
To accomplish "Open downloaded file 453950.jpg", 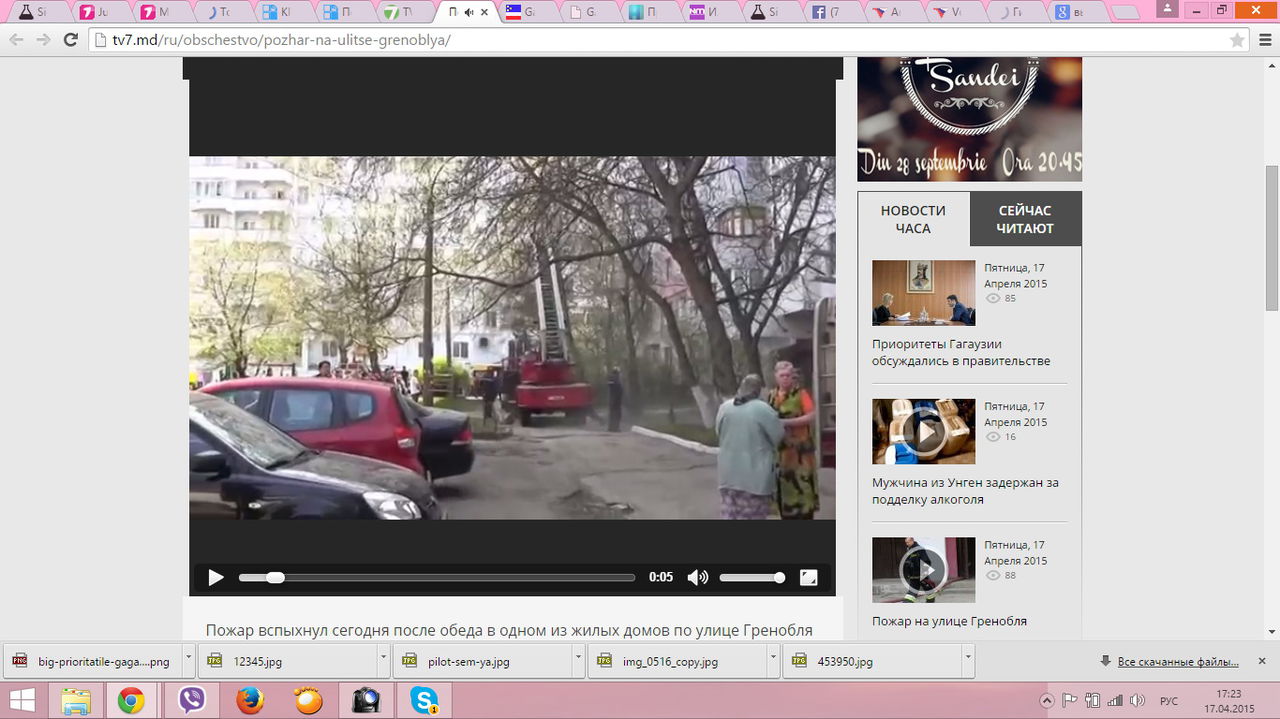I will [x=872, y=661].
